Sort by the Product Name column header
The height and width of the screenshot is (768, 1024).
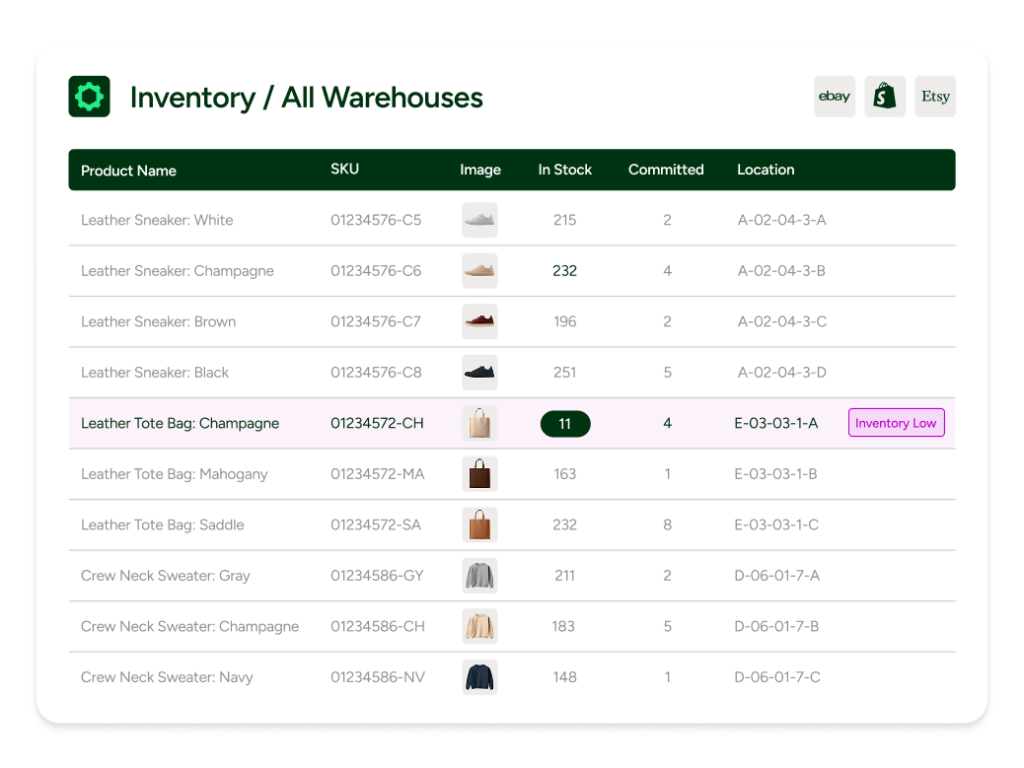(x=128, y=170)
